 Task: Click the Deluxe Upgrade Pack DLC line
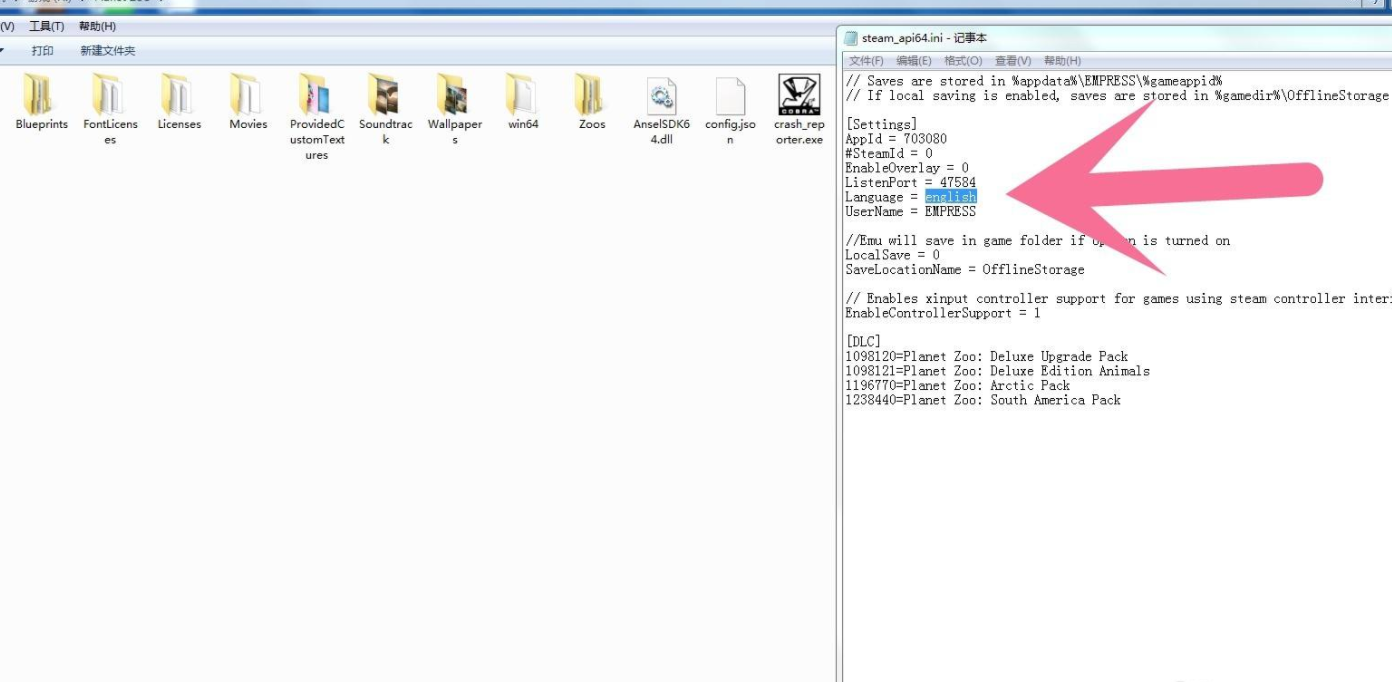coord(986,356)
